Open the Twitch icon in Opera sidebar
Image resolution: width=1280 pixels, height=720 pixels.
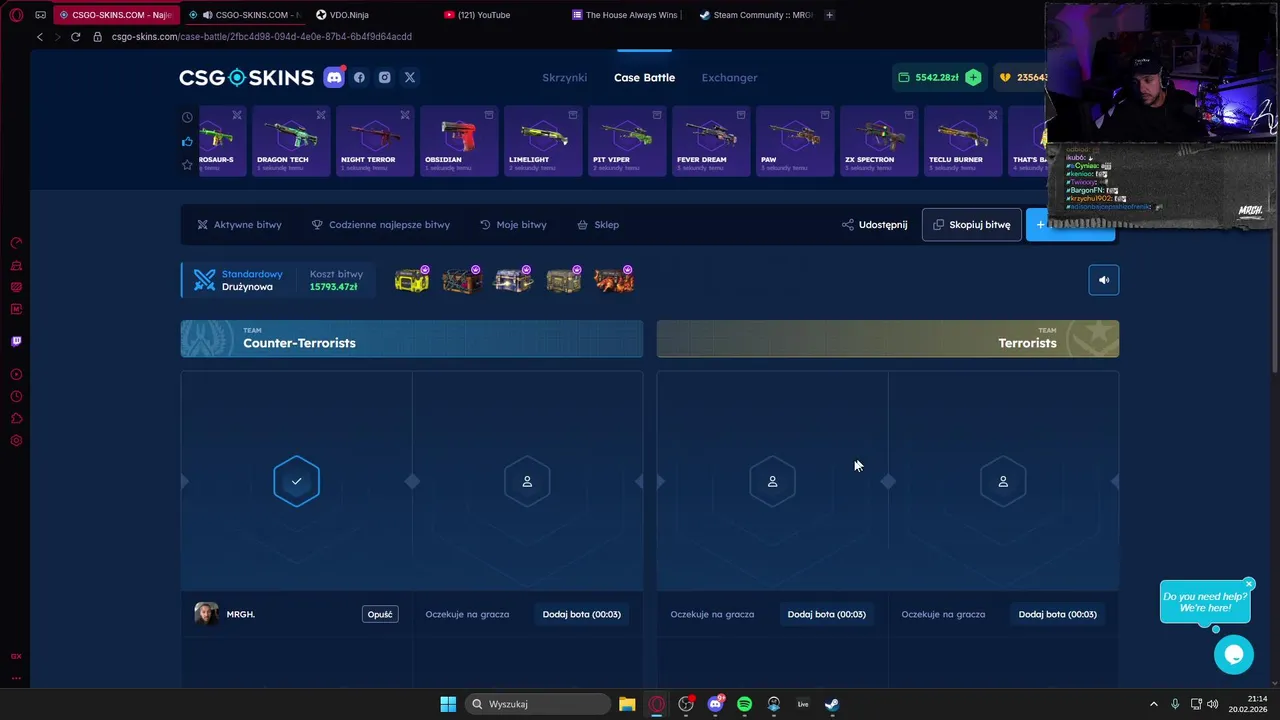16,341
